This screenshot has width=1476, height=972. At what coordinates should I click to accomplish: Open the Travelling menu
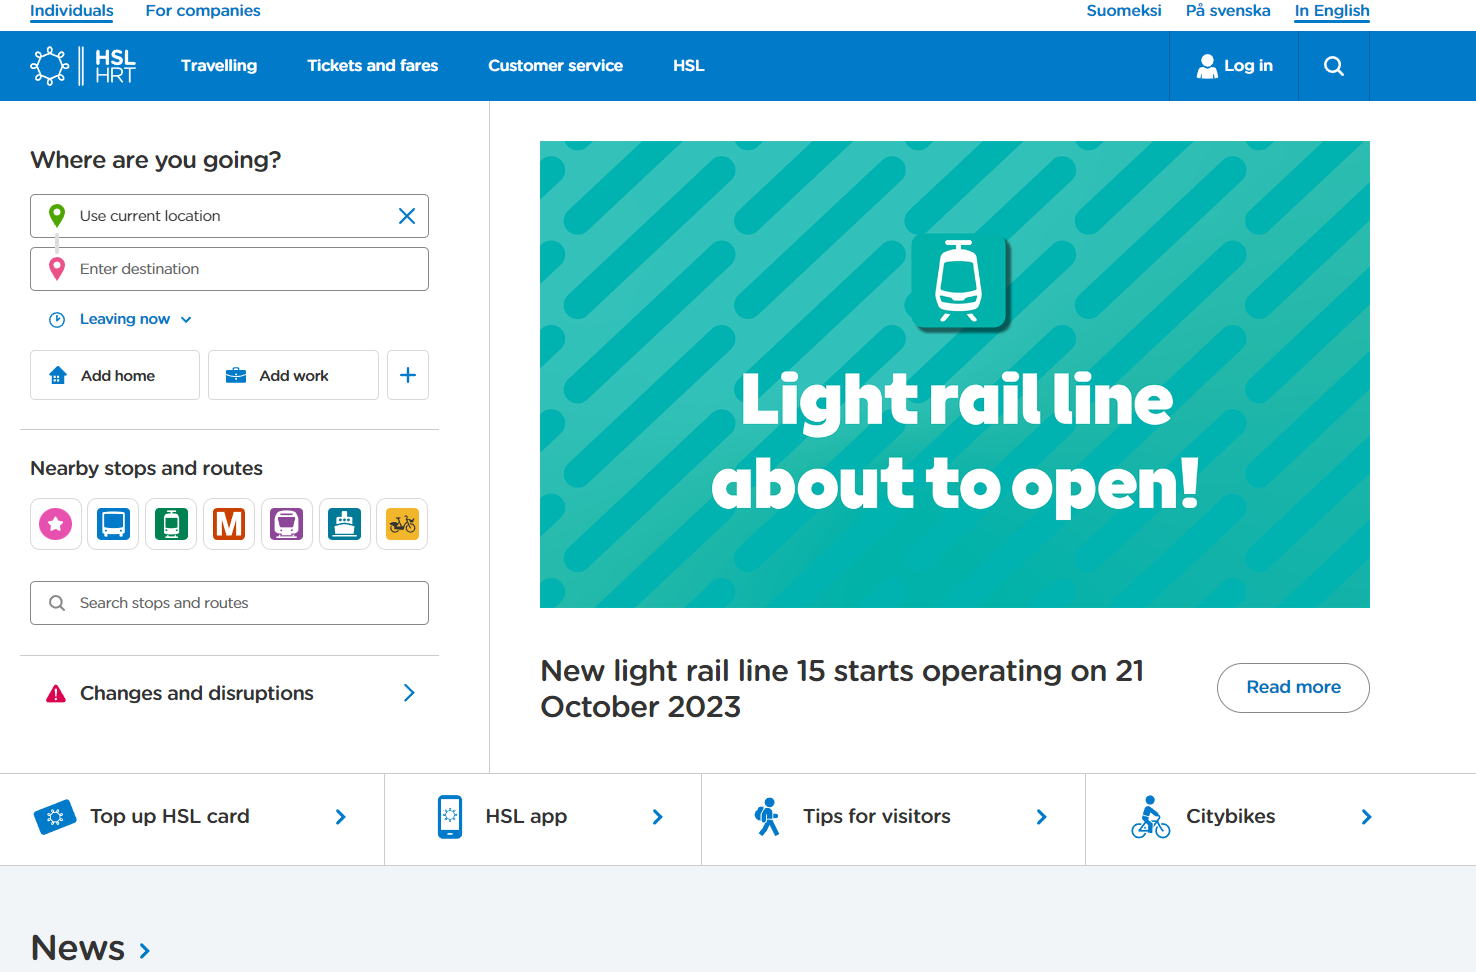219,66
